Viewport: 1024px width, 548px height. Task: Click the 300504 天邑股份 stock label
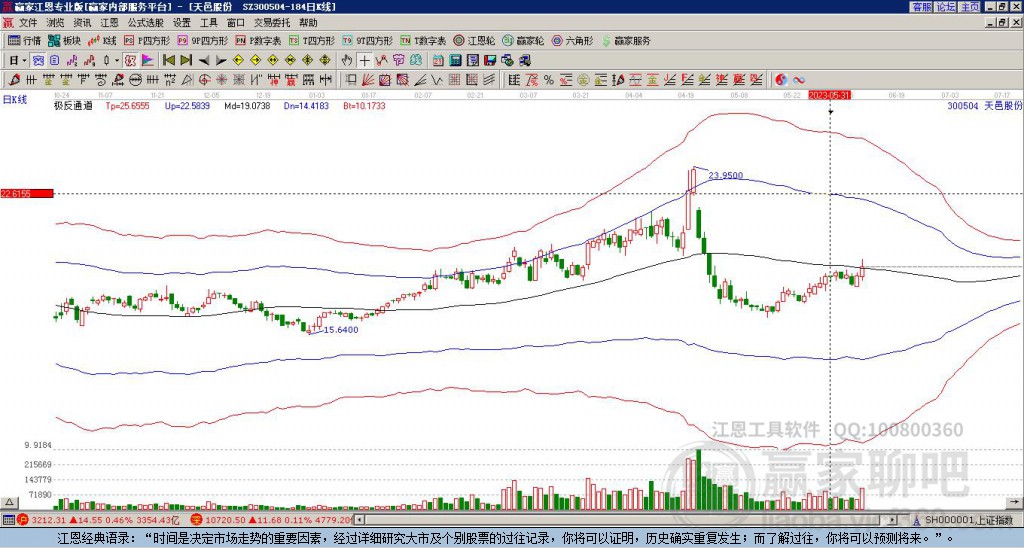tap(984, 105)
